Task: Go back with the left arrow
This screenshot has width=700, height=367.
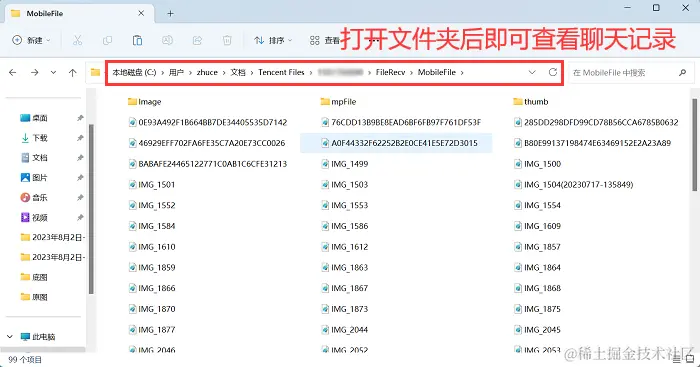Action: [12, 72]
